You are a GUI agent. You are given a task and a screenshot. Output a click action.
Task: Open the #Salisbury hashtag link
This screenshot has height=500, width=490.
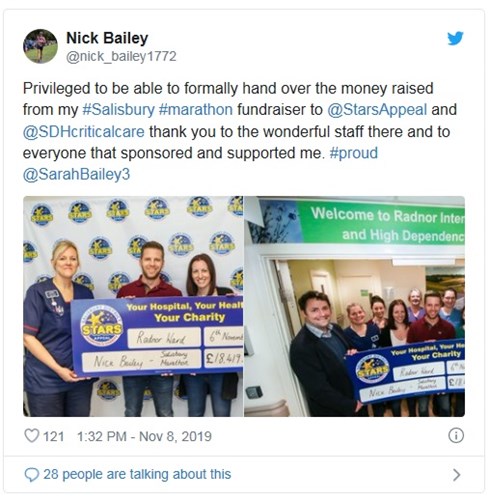click(x=118, y=110)
